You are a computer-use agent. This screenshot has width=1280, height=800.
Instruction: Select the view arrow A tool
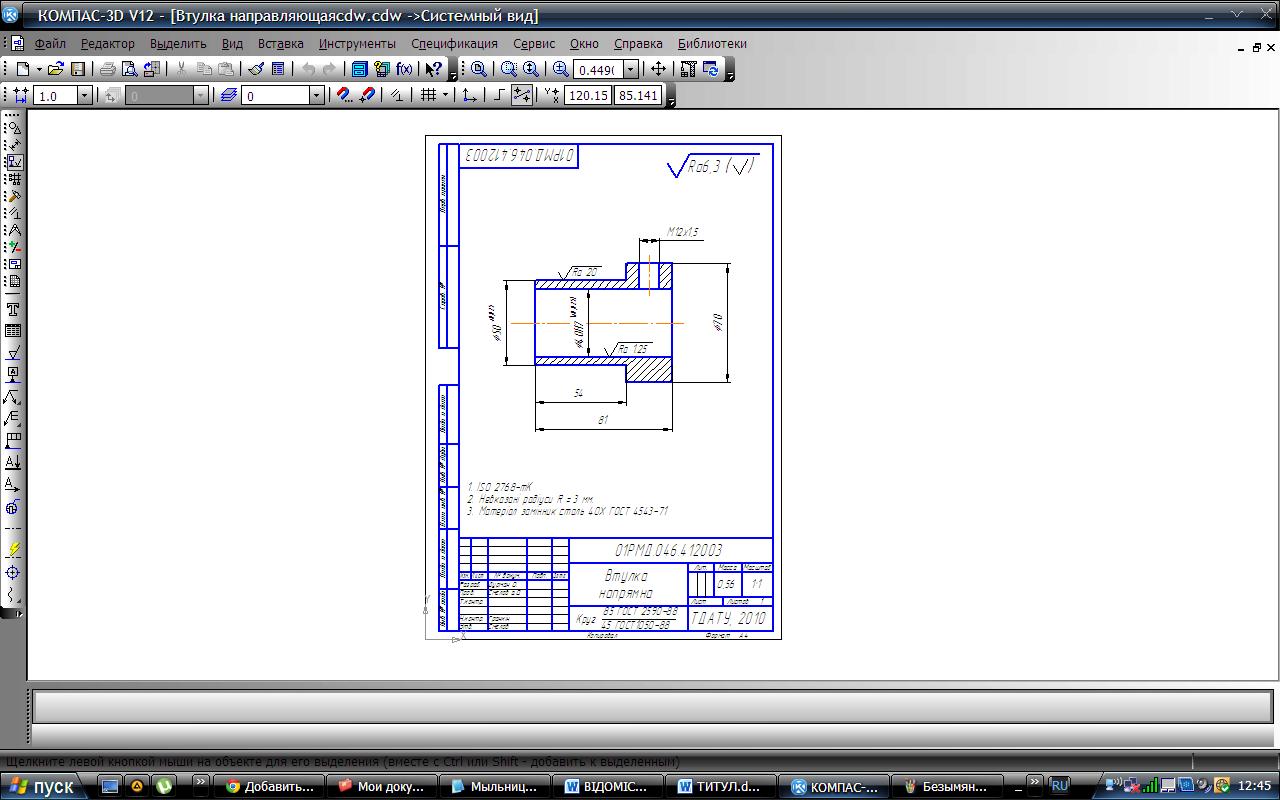pyautogui.click(x=13, y=484)
